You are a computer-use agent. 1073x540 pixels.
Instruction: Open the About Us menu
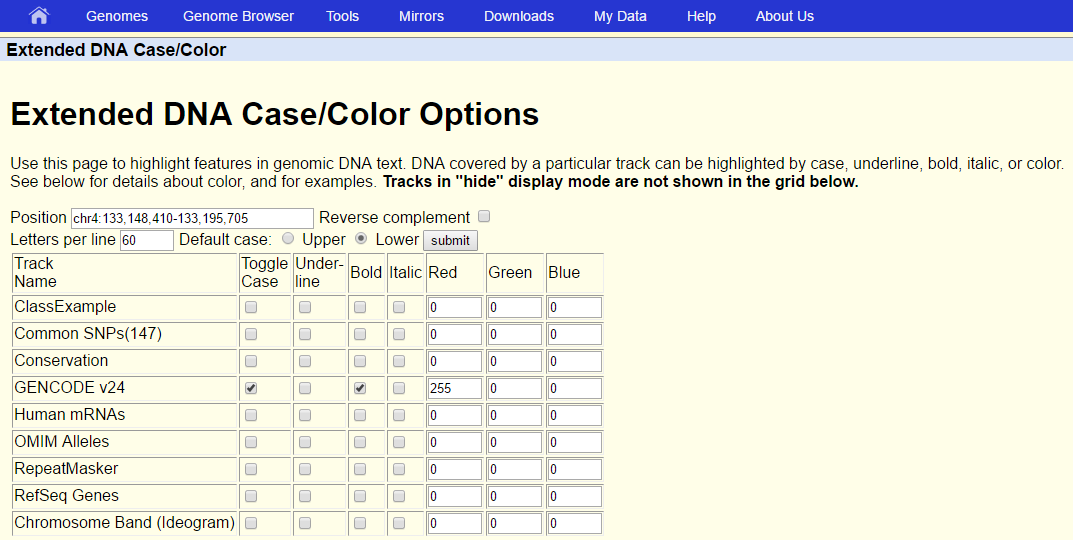tap(784, 16)
